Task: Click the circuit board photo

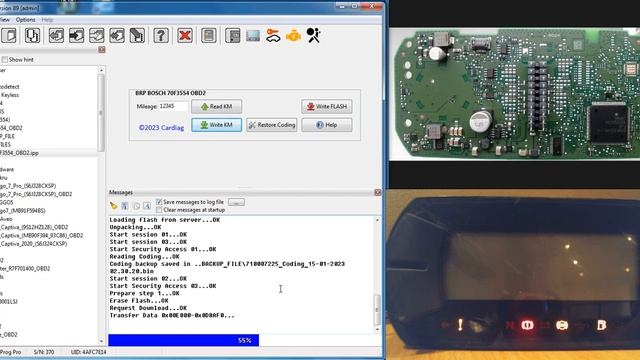Action: [x=514, y=94]
